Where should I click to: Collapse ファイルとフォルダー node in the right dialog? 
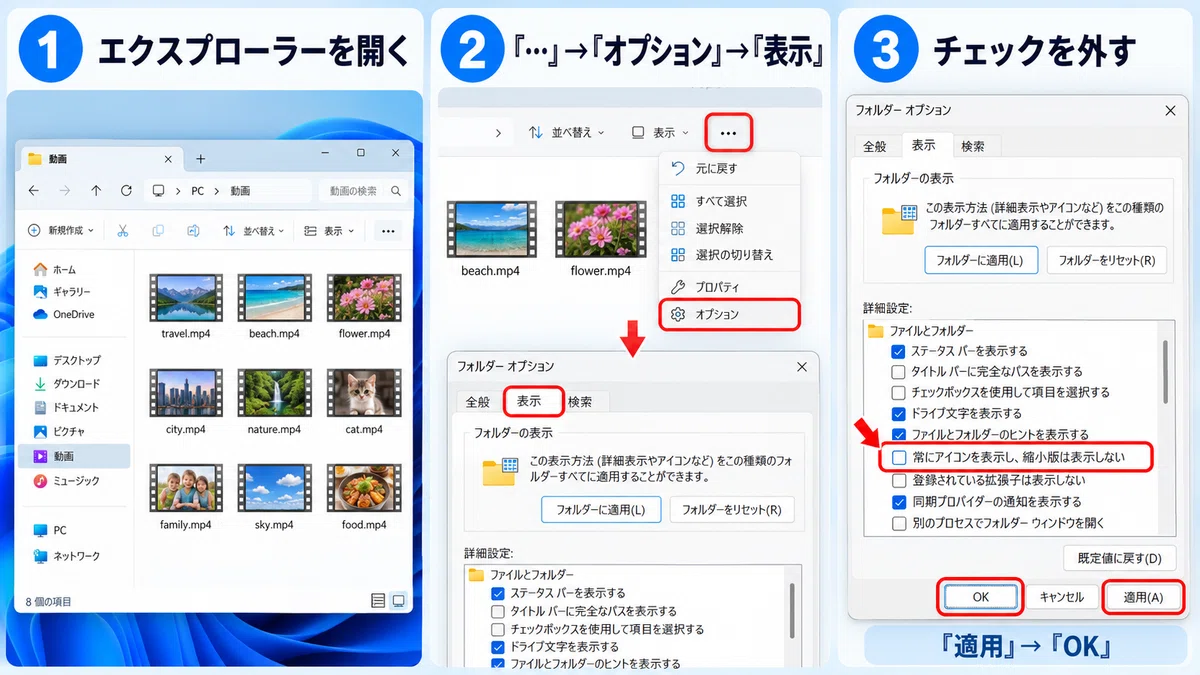coord(876,330)
